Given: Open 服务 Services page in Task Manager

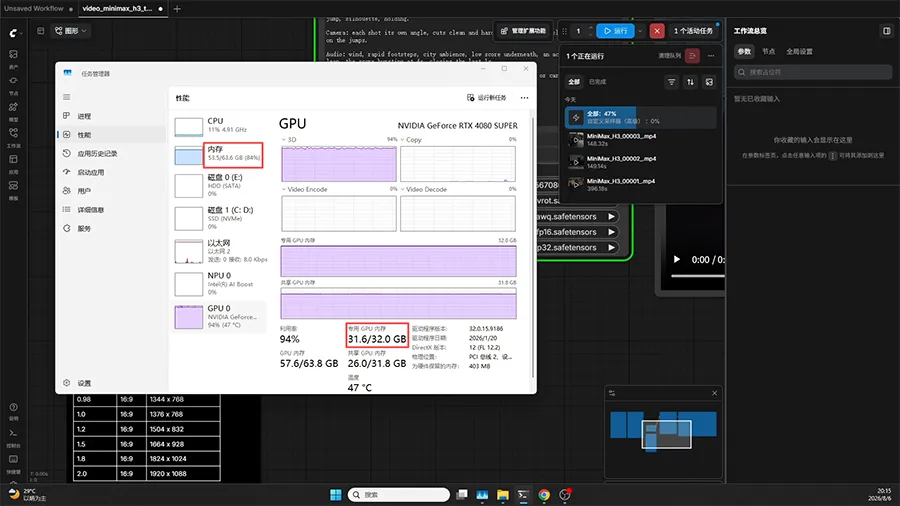Looking at the screenshot, I should [112, 228].
